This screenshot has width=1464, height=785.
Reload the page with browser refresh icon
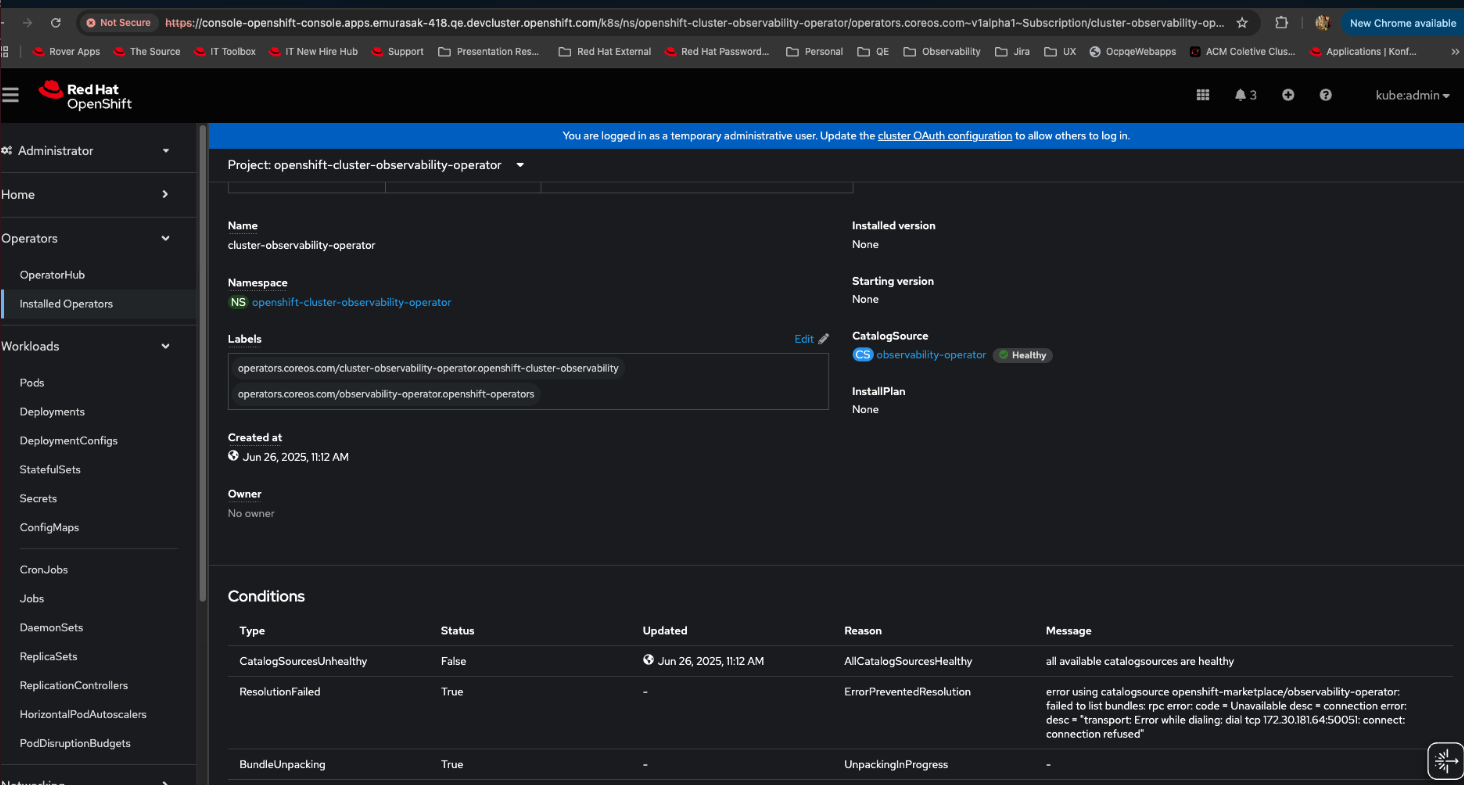click(55, 22)
